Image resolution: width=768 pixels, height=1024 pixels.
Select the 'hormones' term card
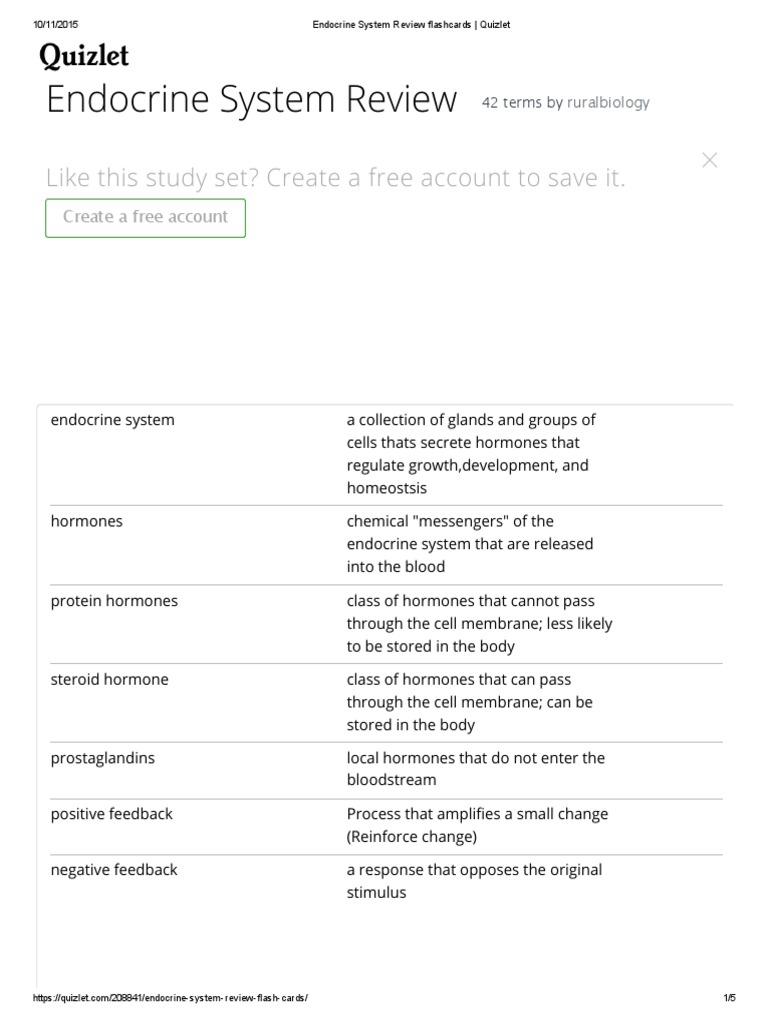(87, 521)
